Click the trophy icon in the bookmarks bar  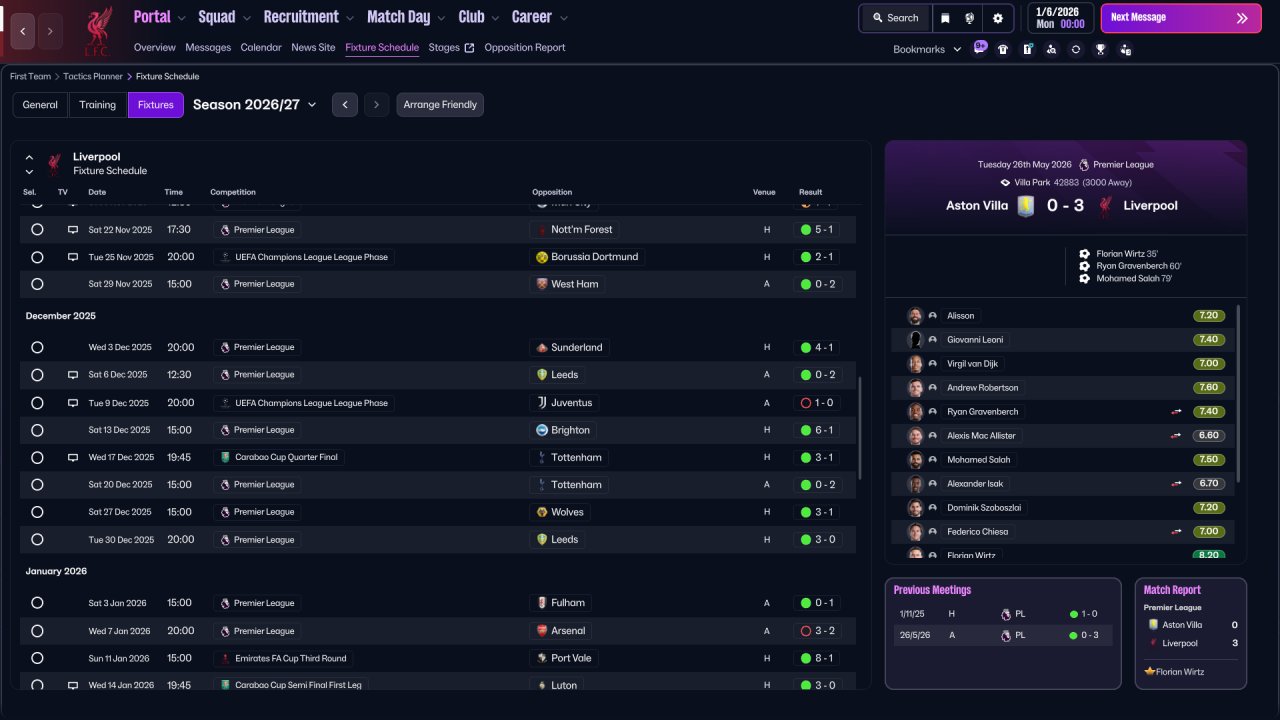pyautogui.click(x=1100, y=49)
